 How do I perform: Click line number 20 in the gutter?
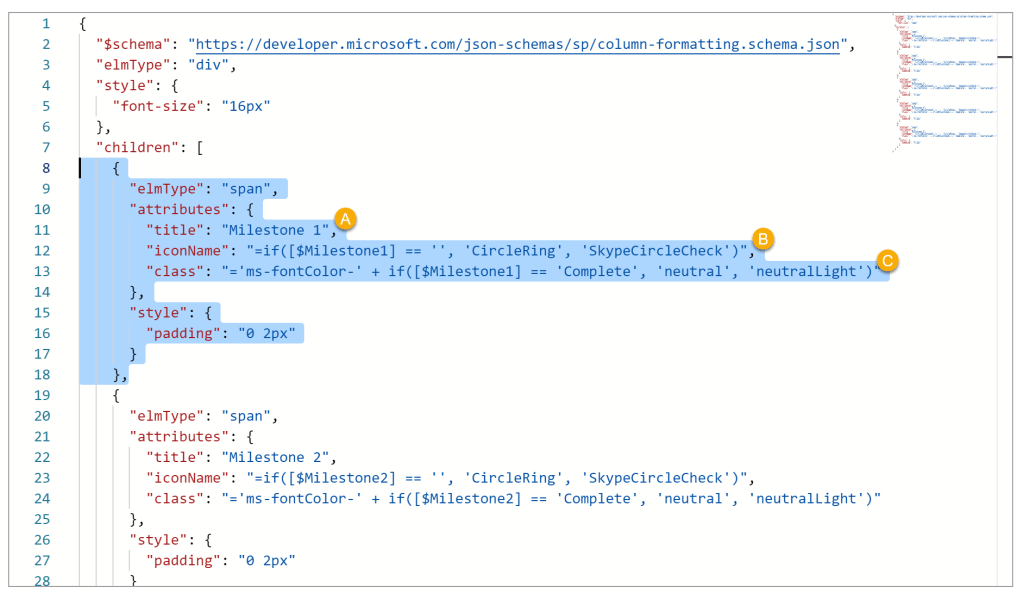[42, 415]
